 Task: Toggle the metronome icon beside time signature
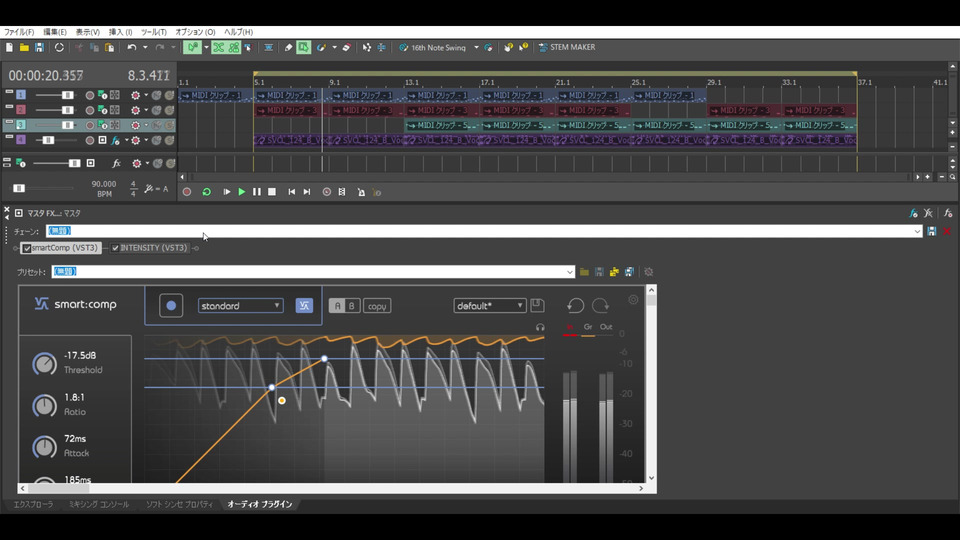(149, 189)
